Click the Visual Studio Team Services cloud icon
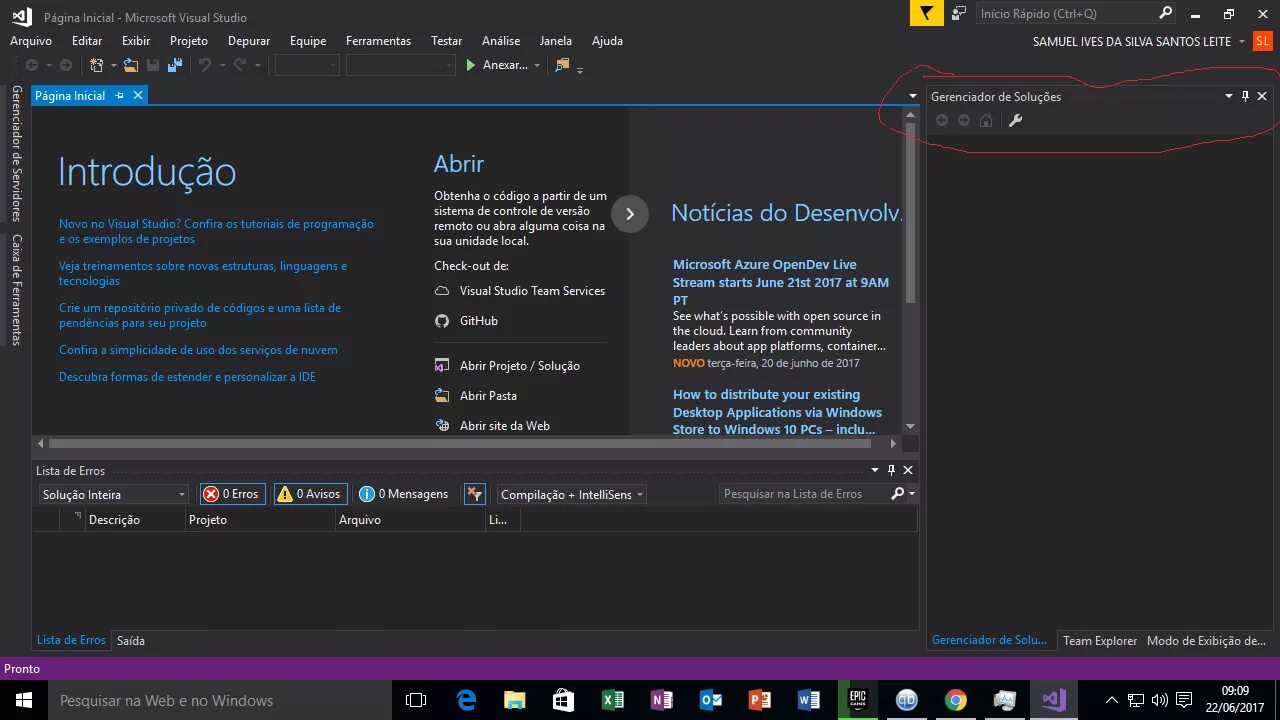Viewport: 1280px width, 720px height. (x=442, y=291)
